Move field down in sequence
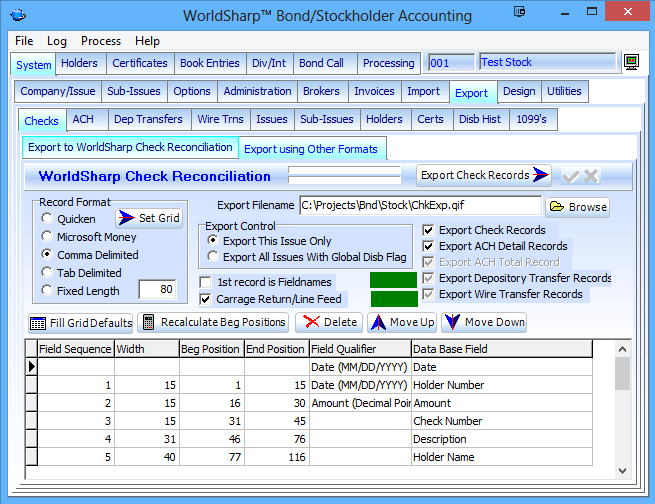This screenshot has width=655, height=504. 483,323
